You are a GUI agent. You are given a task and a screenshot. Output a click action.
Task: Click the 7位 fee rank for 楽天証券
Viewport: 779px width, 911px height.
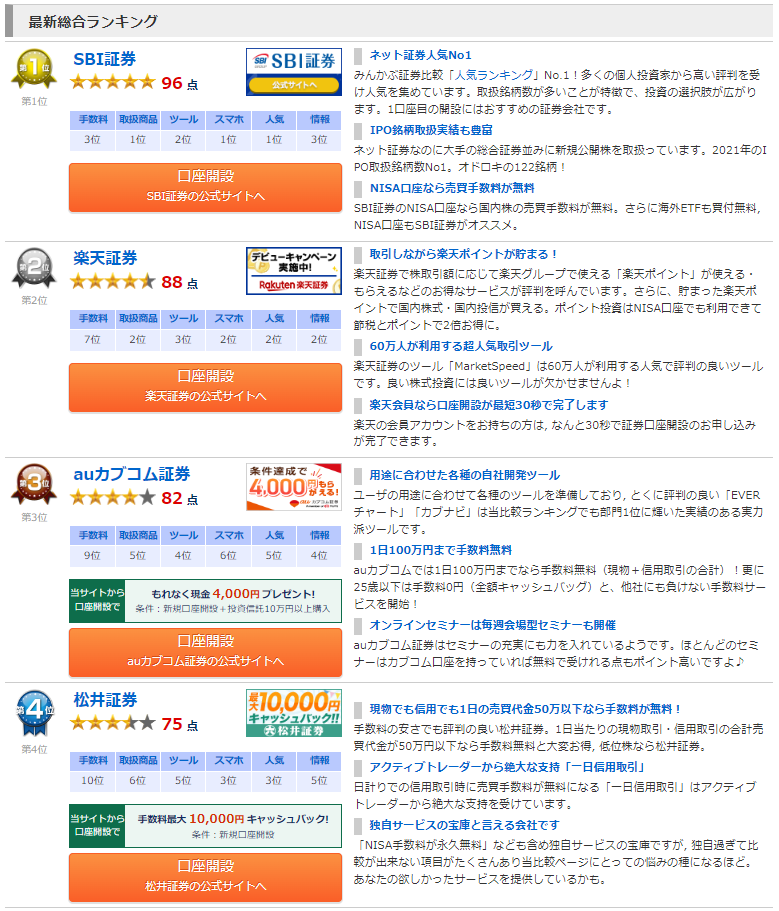point(92,340)
